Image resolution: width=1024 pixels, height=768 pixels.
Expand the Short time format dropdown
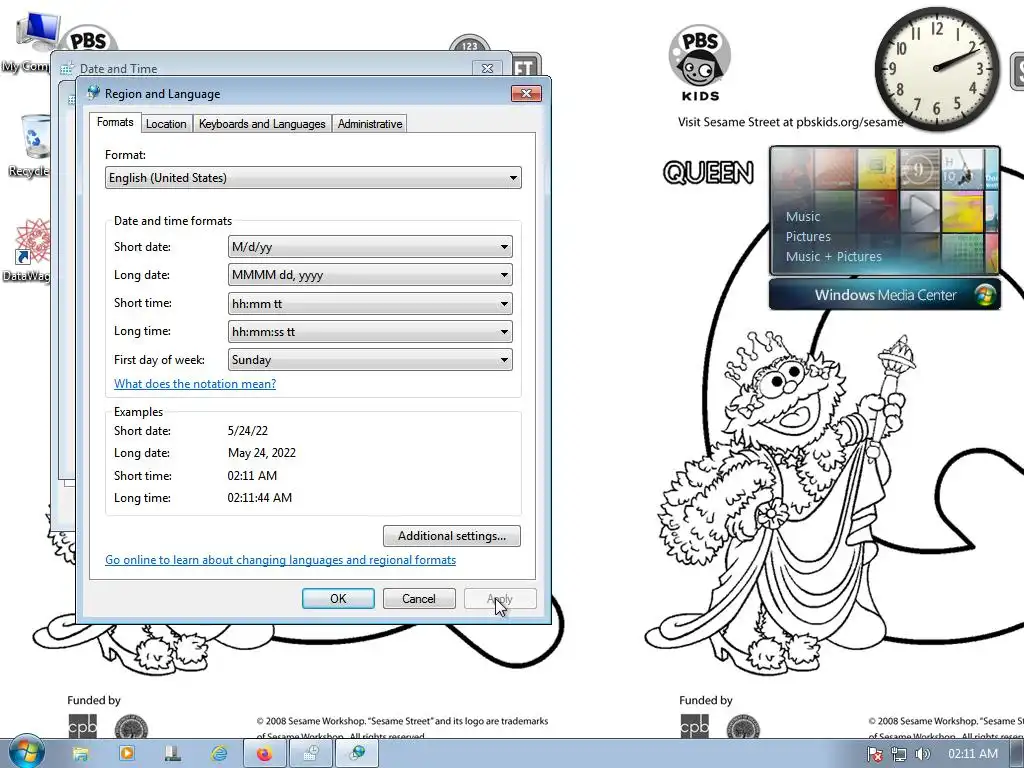pos(370,304)
